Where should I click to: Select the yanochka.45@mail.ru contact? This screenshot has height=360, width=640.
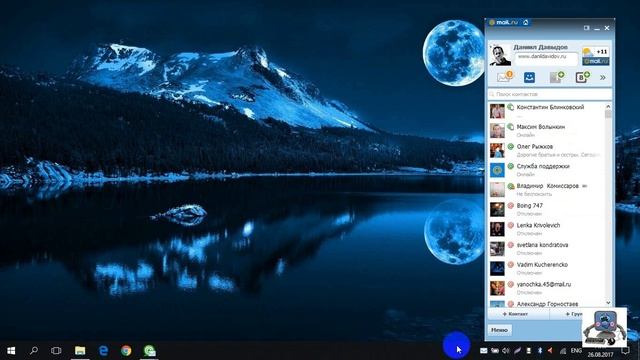click(x=546, y=288)
